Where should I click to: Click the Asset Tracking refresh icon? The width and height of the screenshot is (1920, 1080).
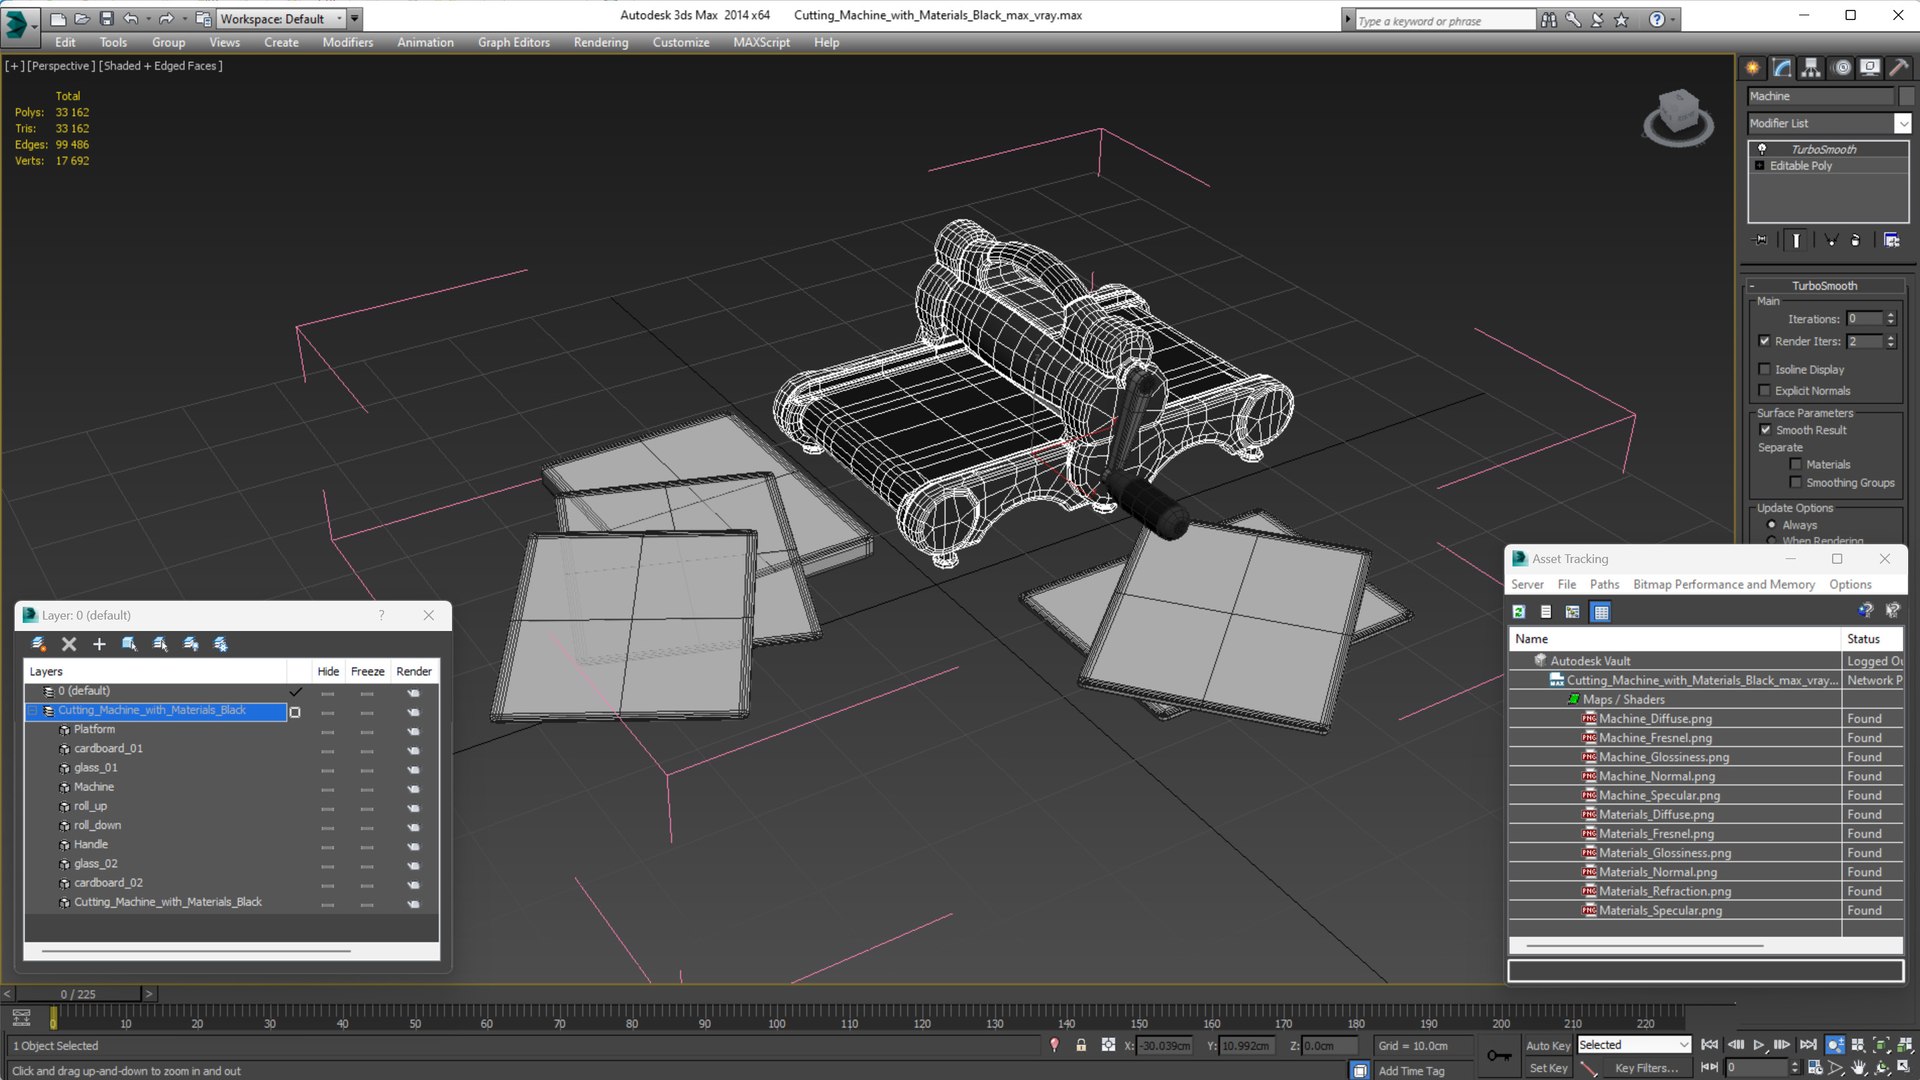[1519, 612]
